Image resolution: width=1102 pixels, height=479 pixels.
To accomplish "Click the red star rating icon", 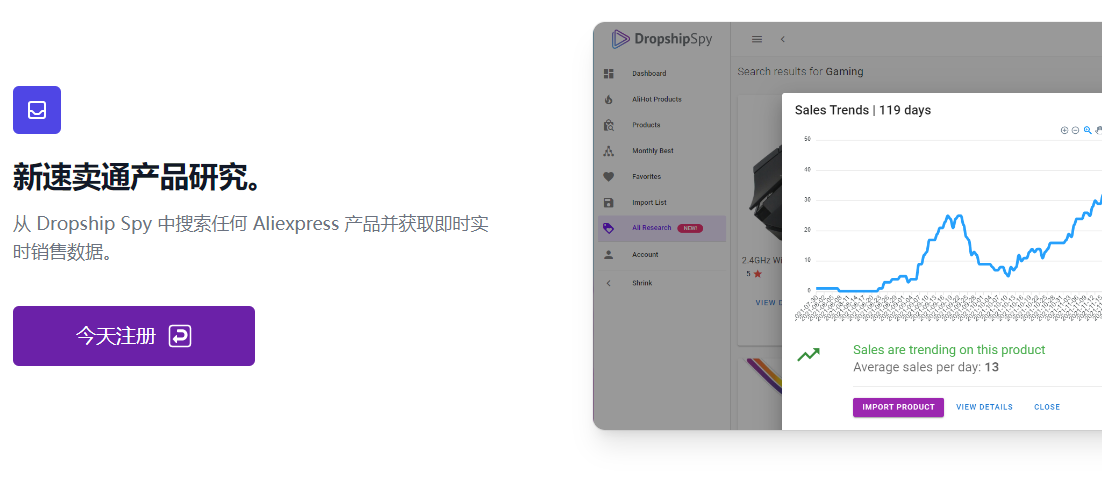I will (x=758, y=274).
